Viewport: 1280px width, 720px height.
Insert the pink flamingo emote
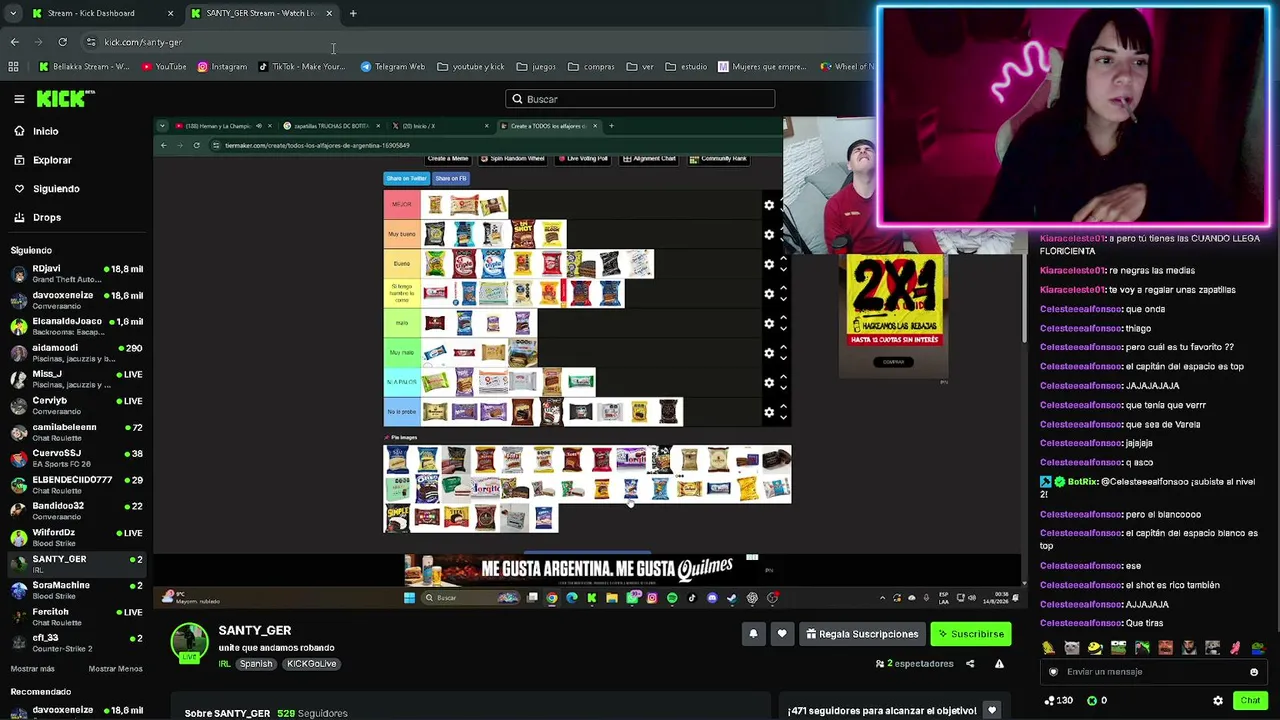1235,648
